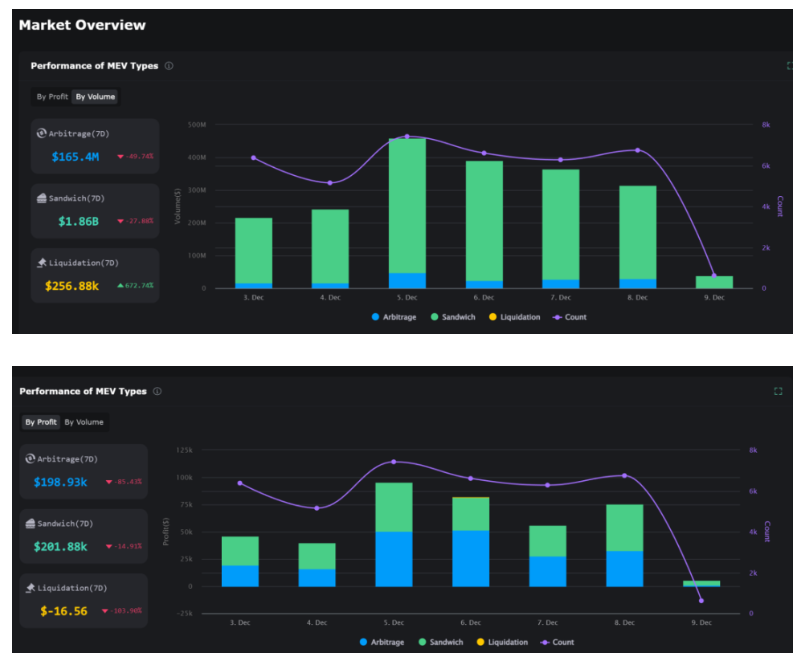800x661 pixels.
Task: Click Liquidation gavel icon in upper card
Action: (x=42, y=263)
